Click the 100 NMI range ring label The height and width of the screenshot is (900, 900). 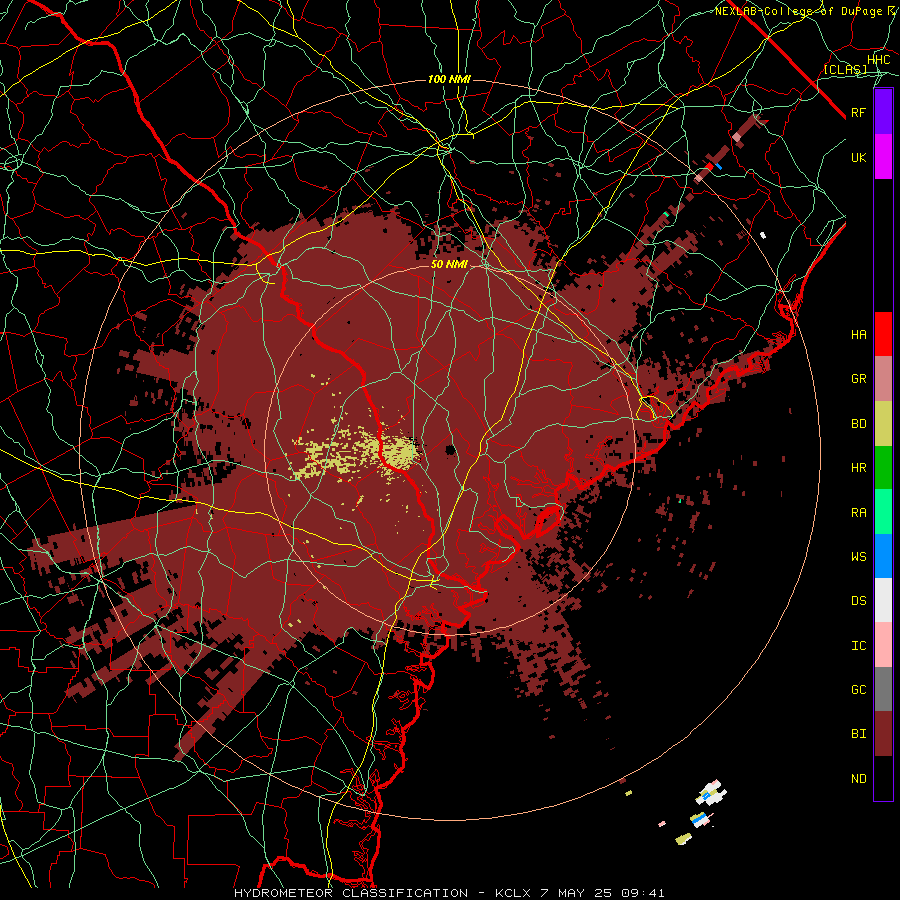(449, 79)
